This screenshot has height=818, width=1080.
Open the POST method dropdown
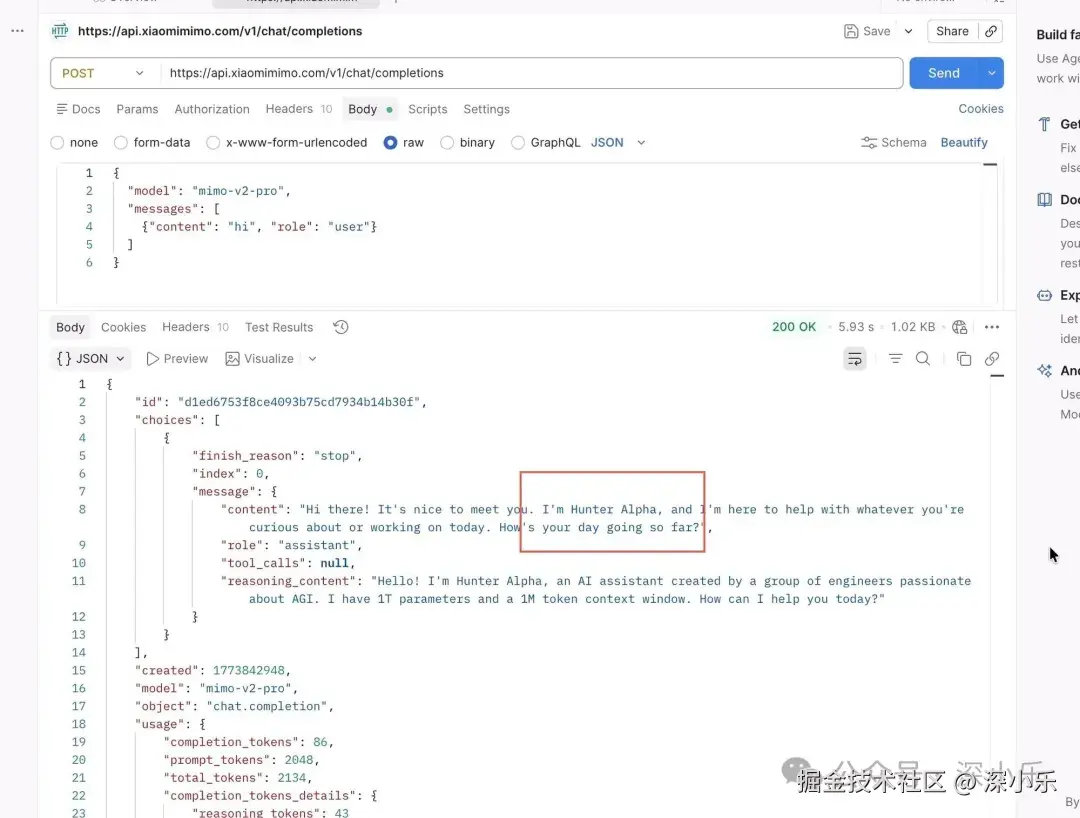pos(103,73)
